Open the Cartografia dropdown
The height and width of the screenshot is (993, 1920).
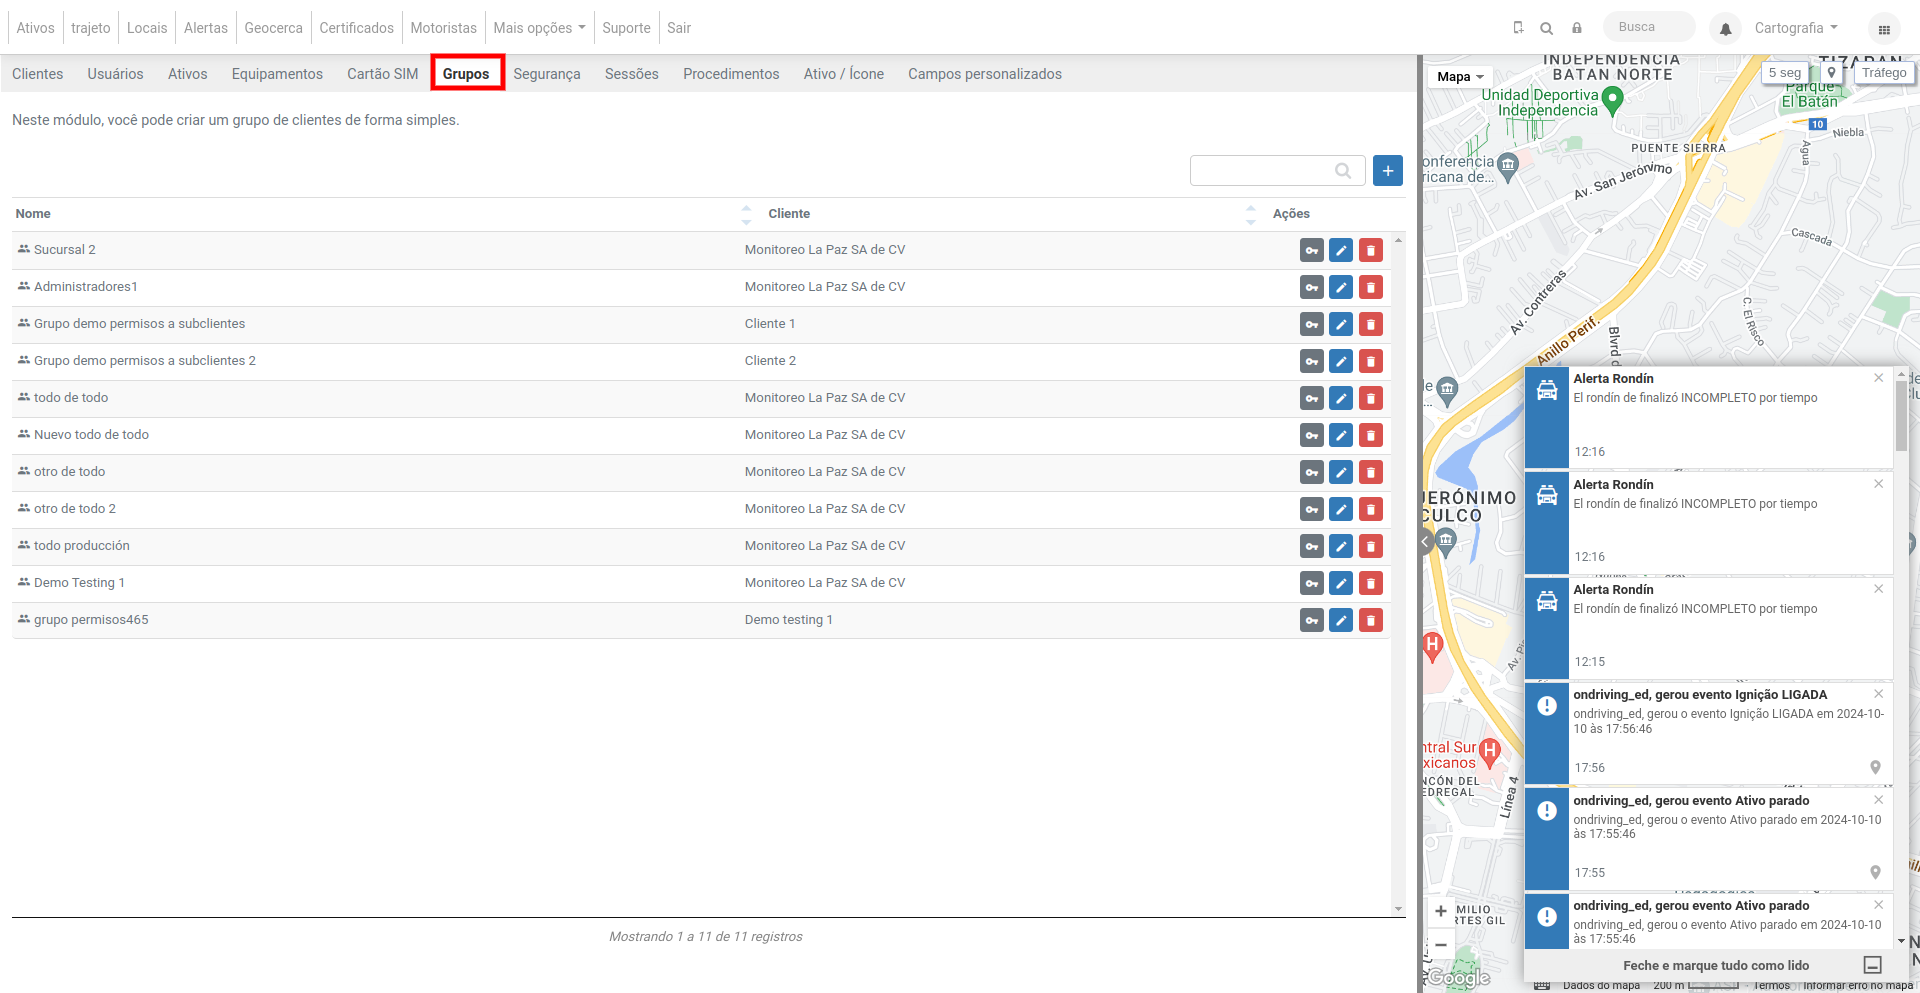click(x=1796, y=28)
